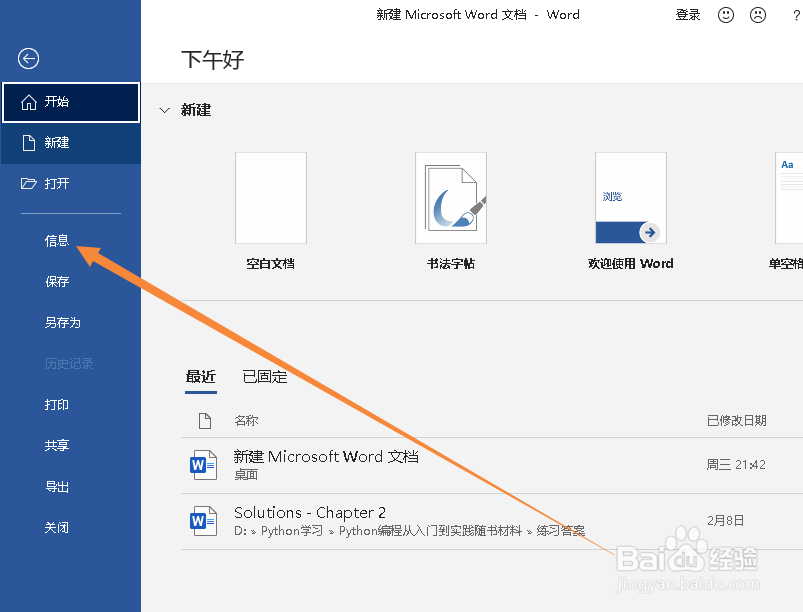Click the Word file icon of Solutions - Chapter 2
The image size is (803, 612).
[203, 521]
